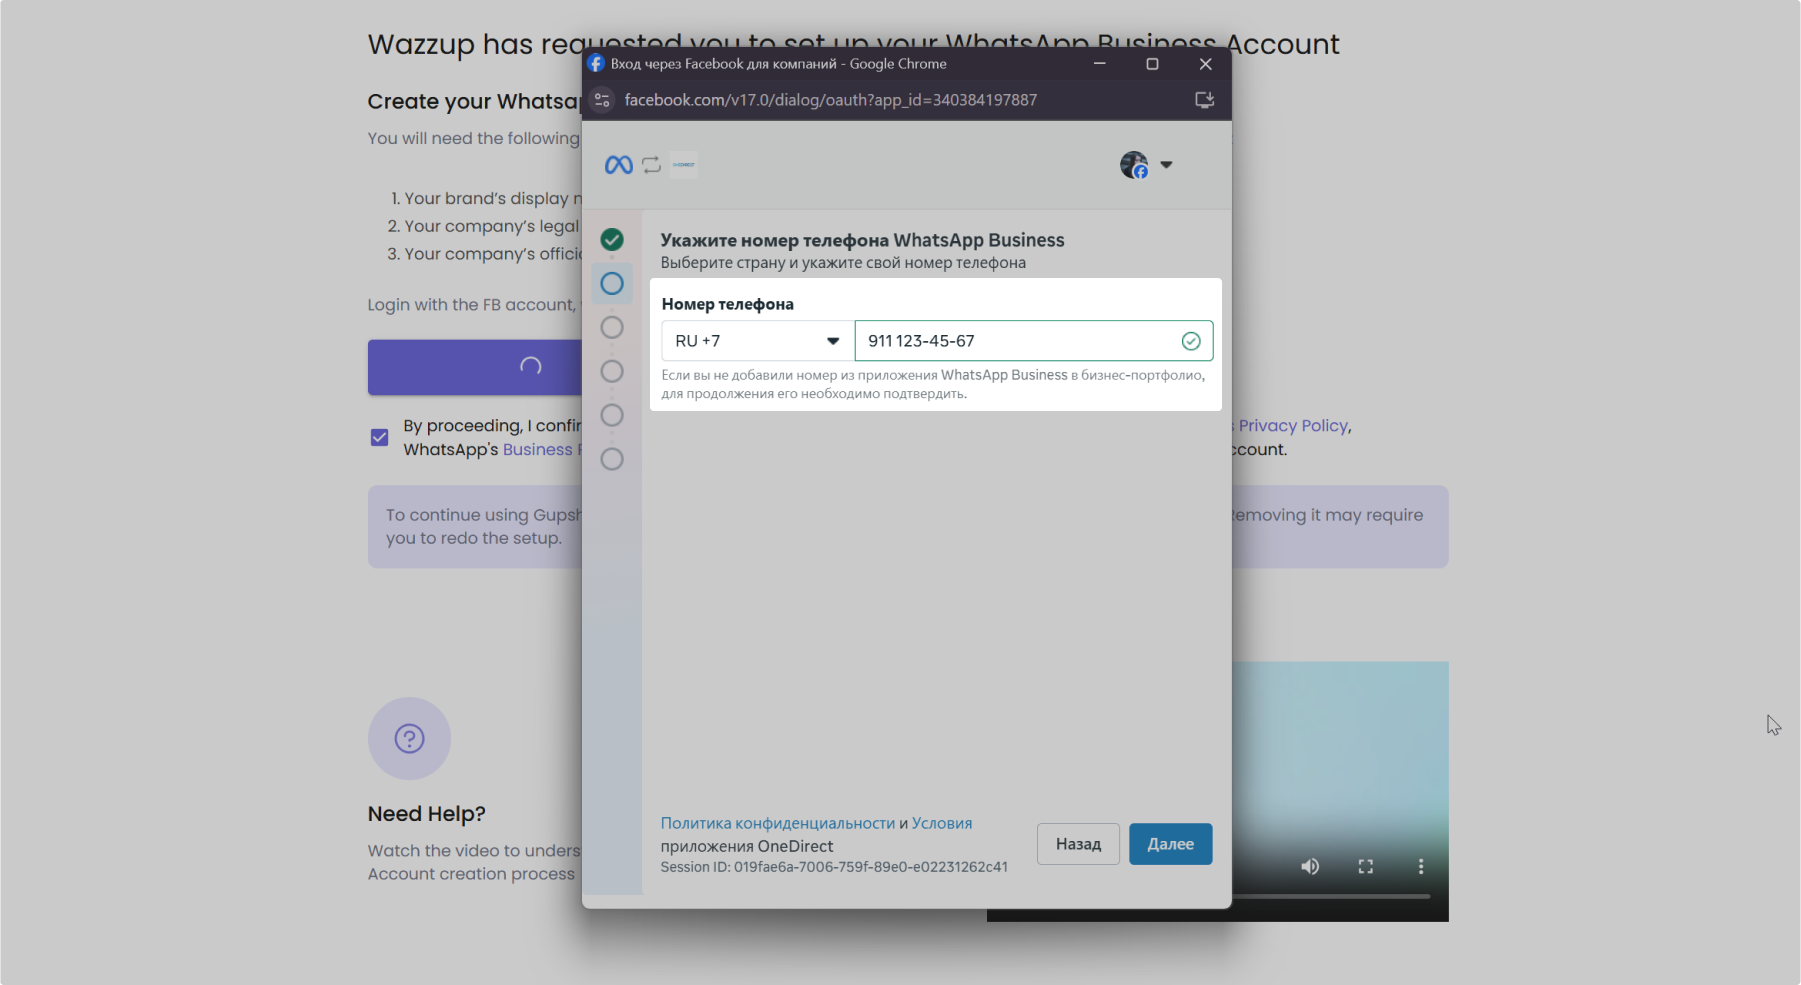Click the site info icon in the address bar

tap(602, 100)
